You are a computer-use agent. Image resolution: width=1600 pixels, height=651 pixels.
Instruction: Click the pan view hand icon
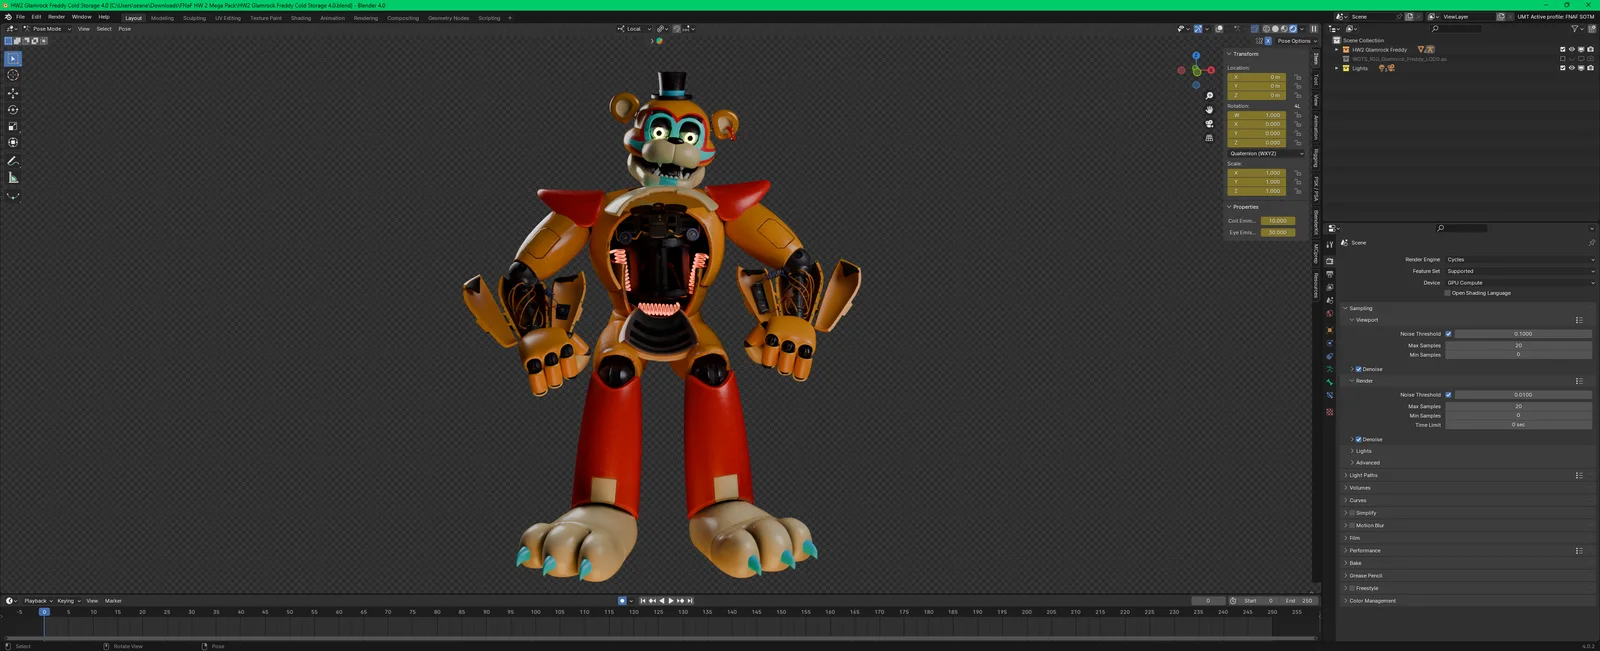coord(1209,110)
